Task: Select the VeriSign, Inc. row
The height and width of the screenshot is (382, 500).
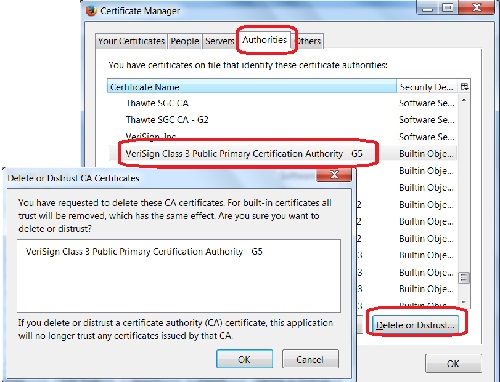Action: tap(283, 136)
